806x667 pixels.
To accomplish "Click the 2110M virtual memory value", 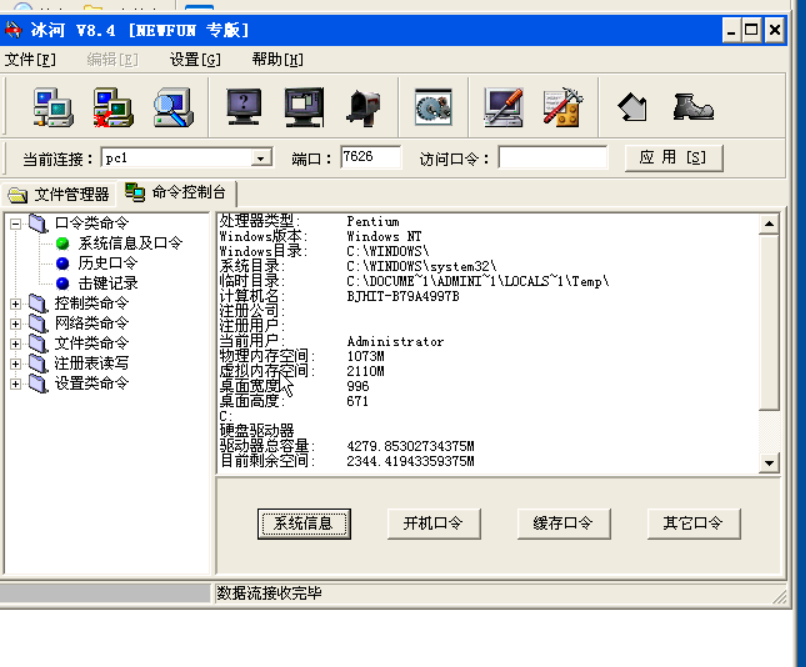I will [x=365, y=372].
